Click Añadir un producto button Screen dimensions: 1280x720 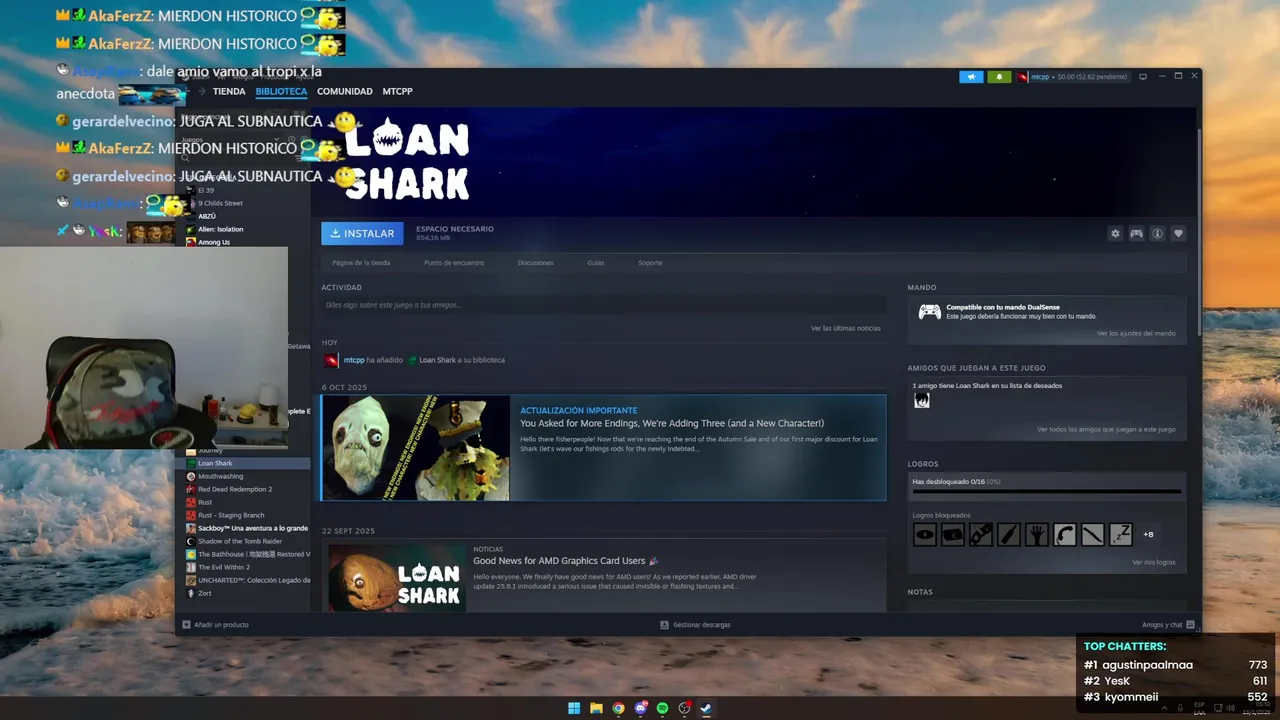click(215, 625)
